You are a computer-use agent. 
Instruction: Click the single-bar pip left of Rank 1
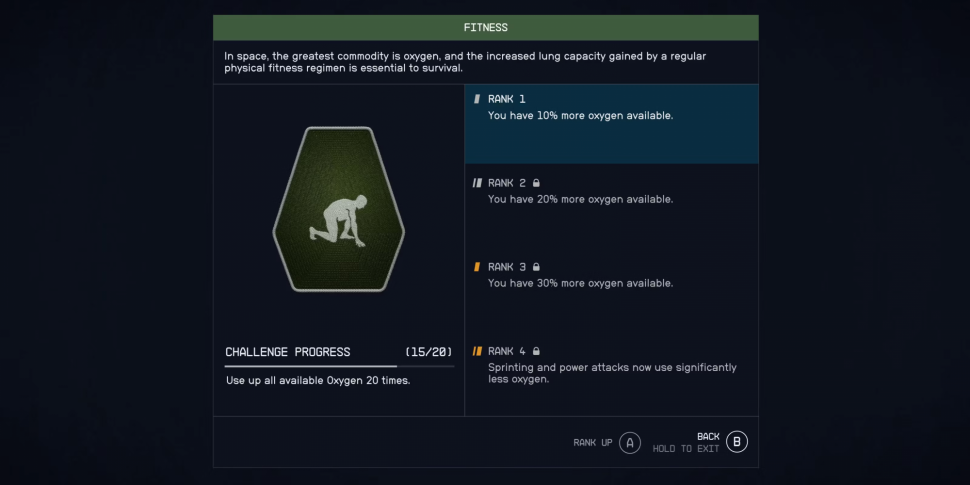[477, 99]
